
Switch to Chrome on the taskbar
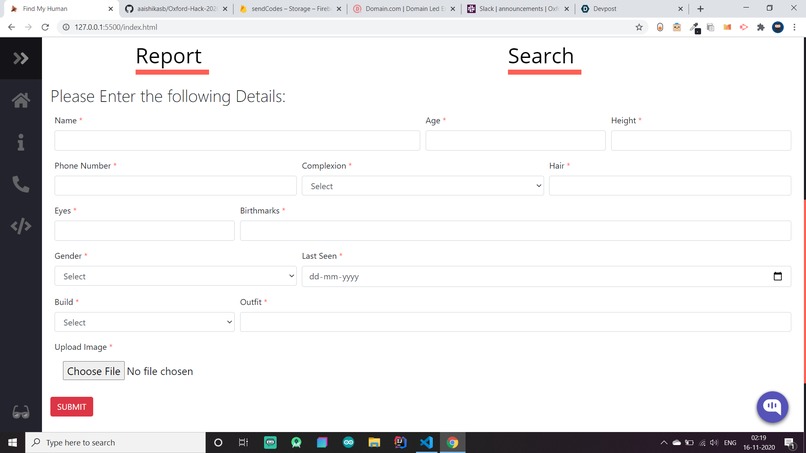452,442
